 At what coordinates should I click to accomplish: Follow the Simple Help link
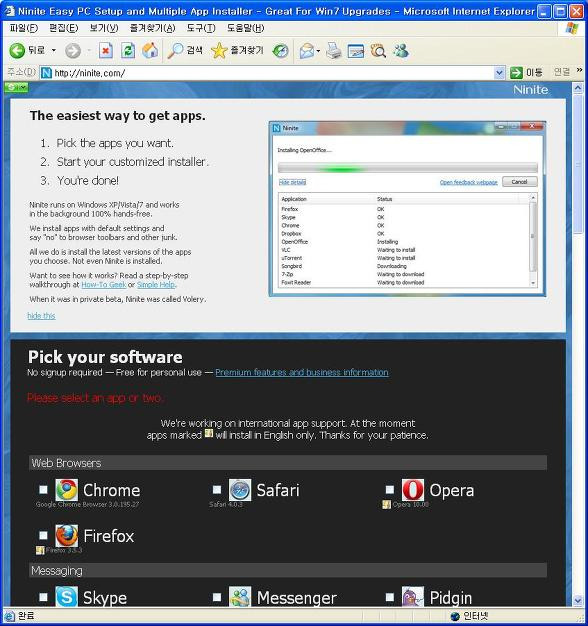point(156,285)
